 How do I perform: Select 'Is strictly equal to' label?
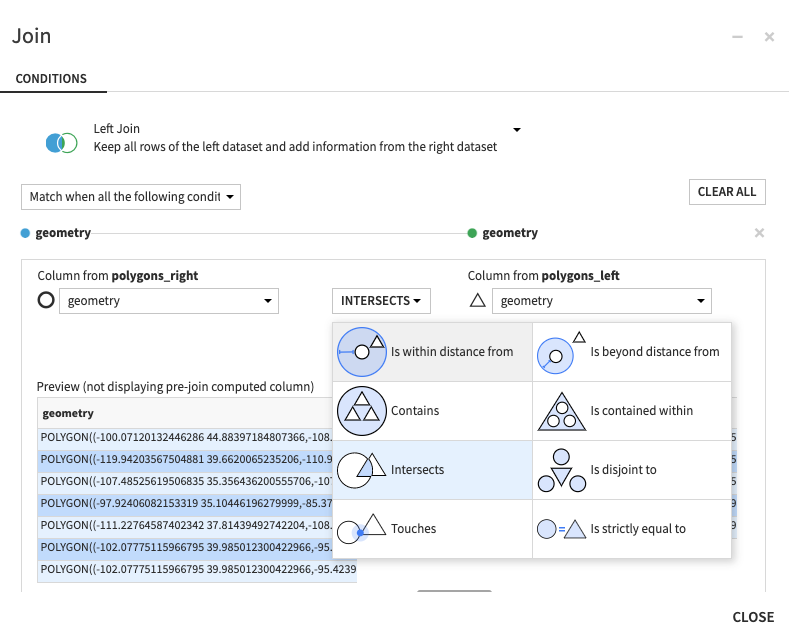point(638,528)
